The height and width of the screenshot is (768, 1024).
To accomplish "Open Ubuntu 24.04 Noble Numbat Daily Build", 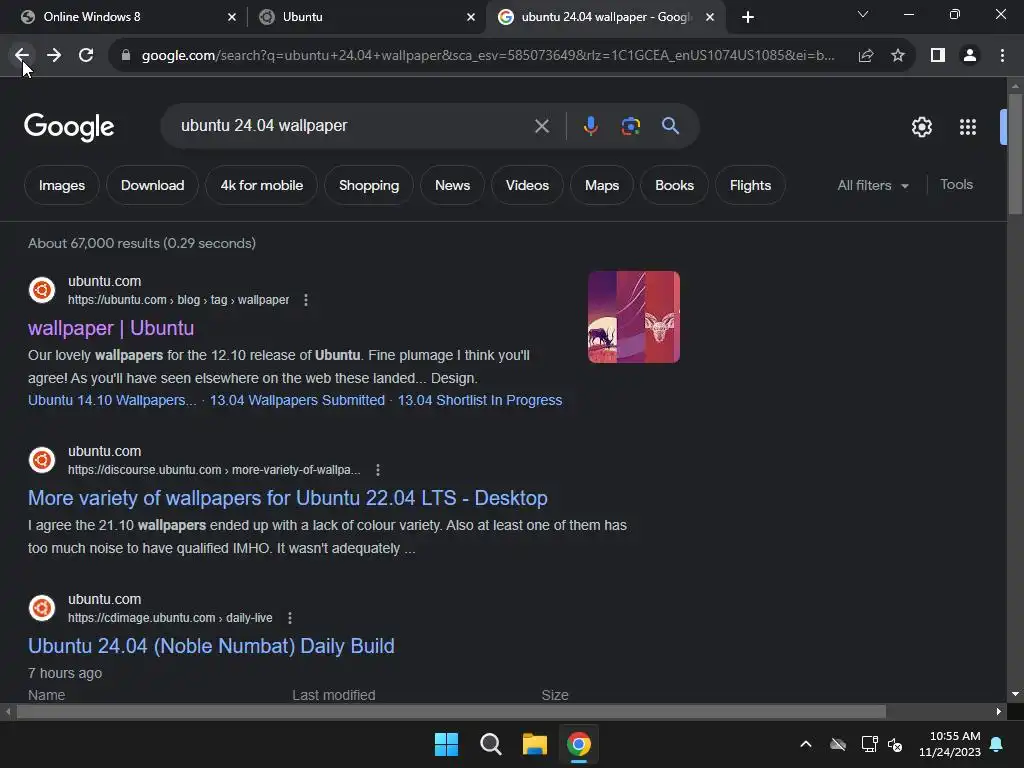I will click(x=211, y=646).
